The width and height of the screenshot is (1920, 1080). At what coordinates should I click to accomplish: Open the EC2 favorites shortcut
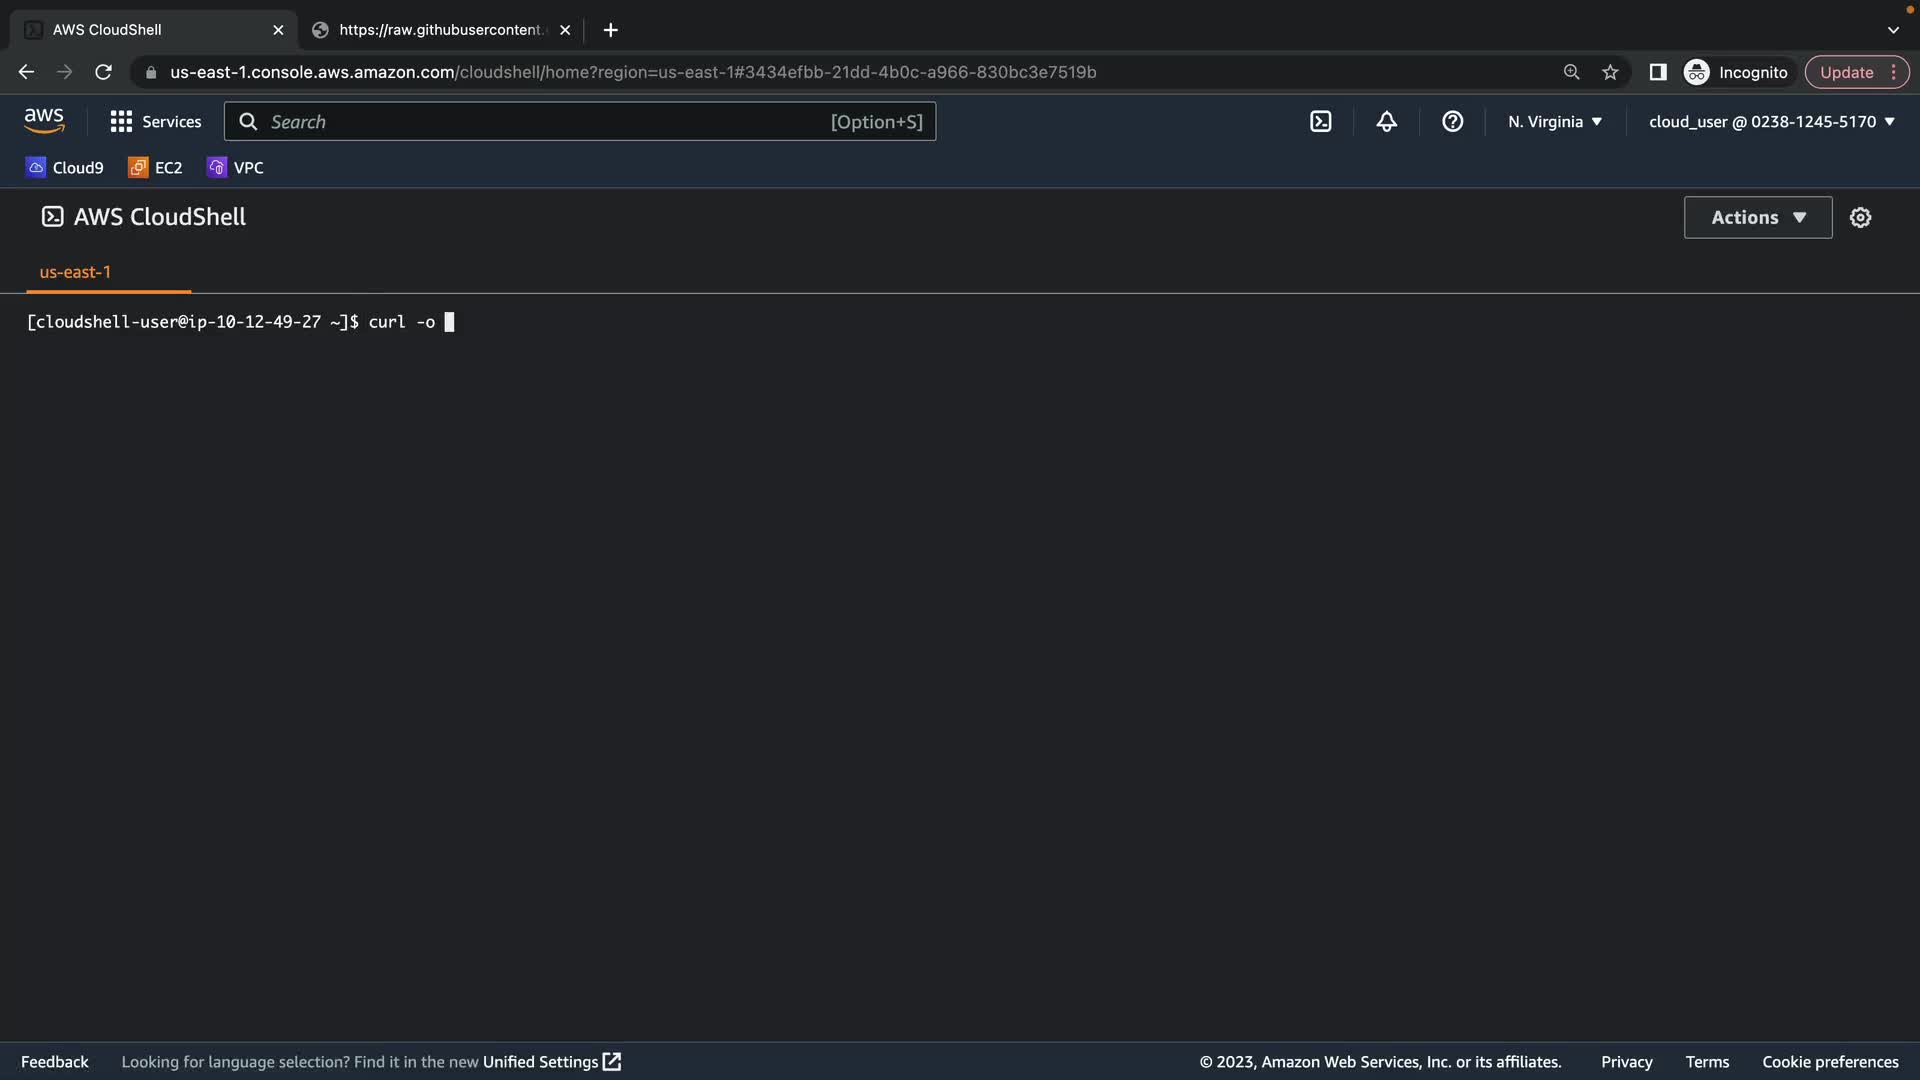pyautogui.click(x=155, y=168)
